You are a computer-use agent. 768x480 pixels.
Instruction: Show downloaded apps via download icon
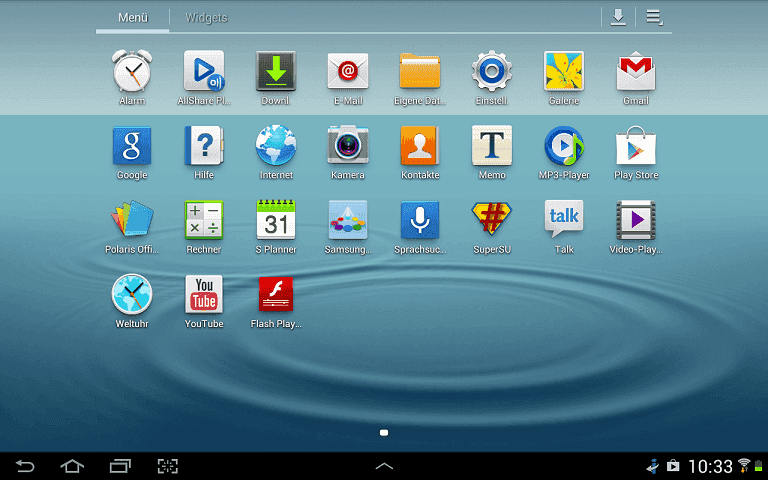(618, 17)
